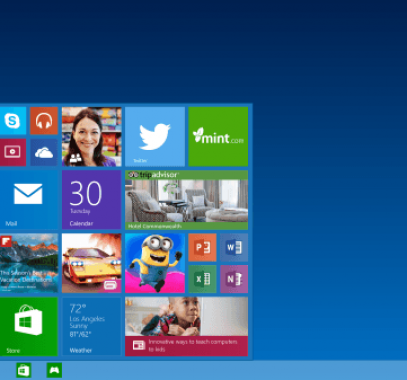Launch the yellow car racing game tile
Viewport: 407px width, 380px height.
[x=91, y=263]
